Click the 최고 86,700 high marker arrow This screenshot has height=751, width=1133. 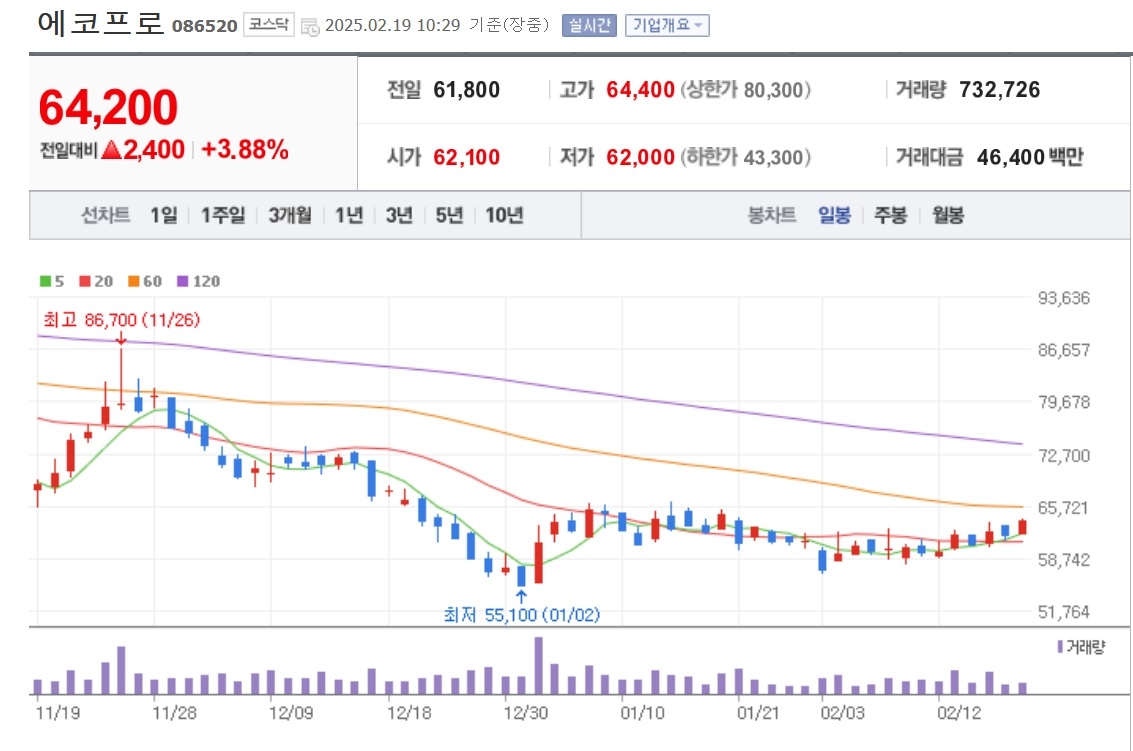tap(121, 338)
